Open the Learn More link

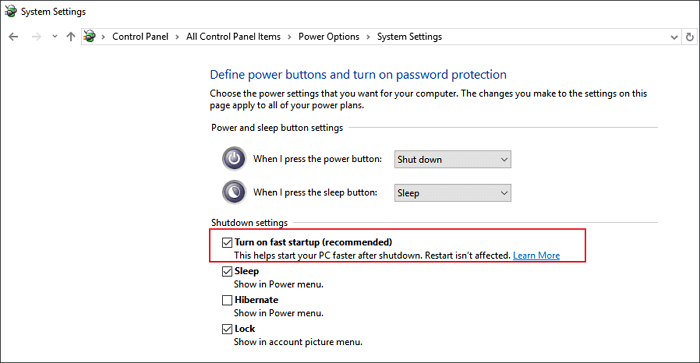[x=536, y=255]
